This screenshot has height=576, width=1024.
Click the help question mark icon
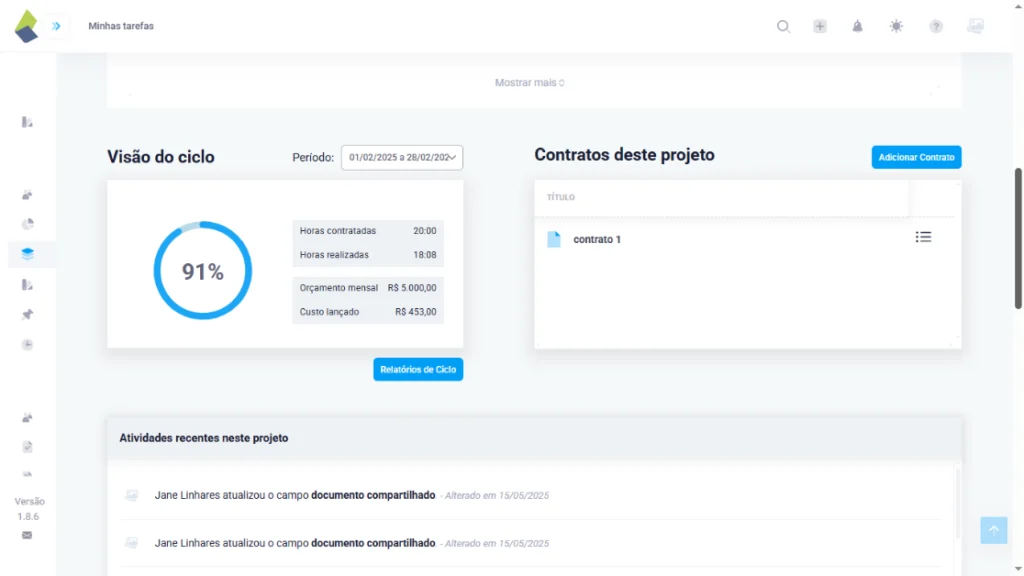[x=936, y=26]
